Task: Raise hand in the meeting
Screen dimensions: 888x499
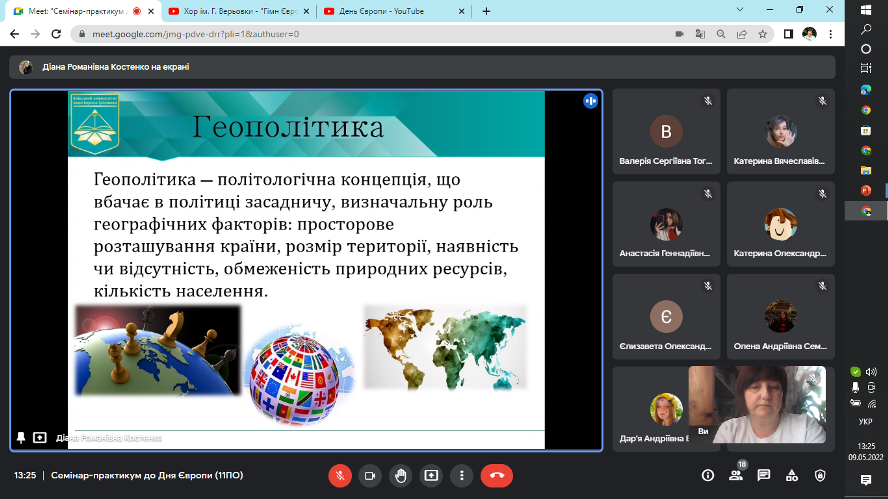Action: [x=400, y=475]
